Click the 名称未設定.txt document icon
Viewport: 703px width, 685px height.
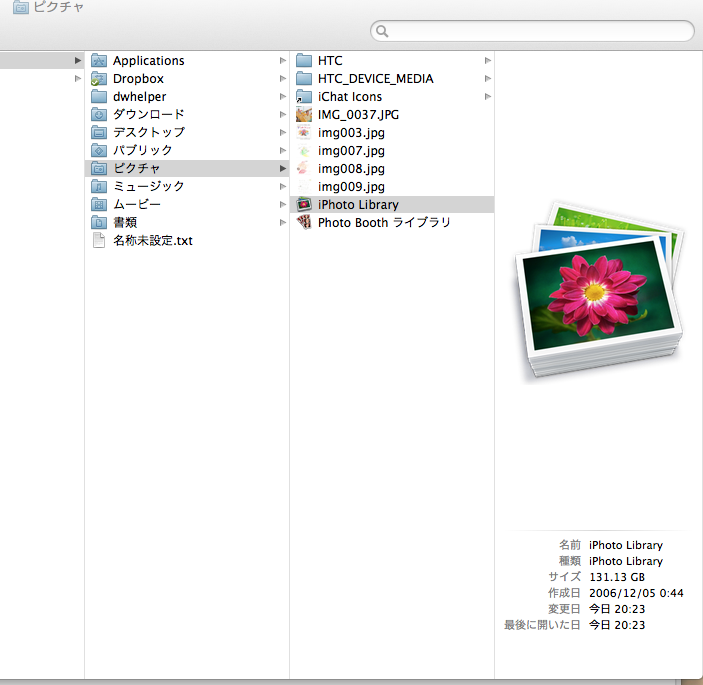[99, 240]
